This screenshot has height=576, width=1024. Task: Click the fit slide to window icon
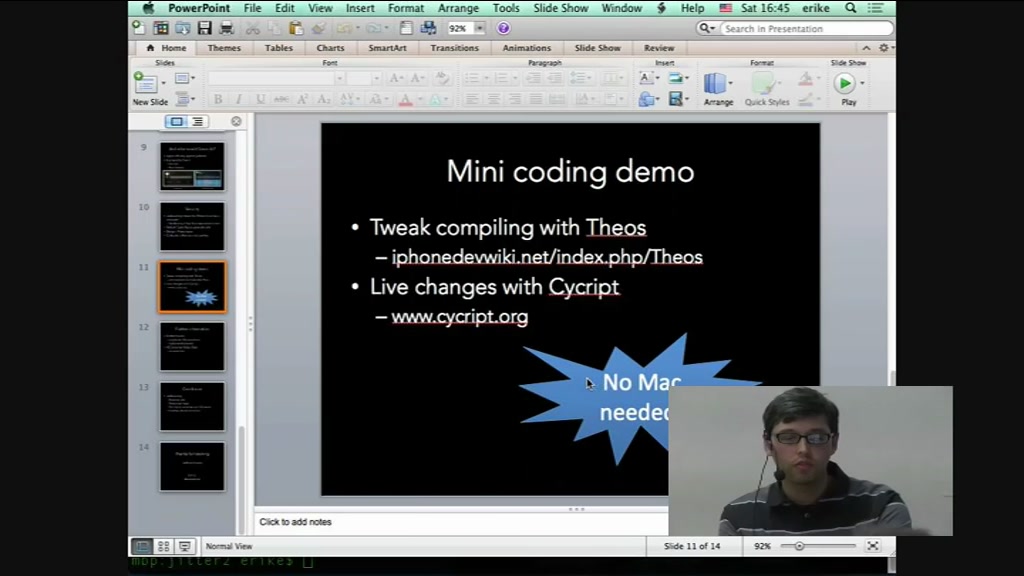coord(872,546)
